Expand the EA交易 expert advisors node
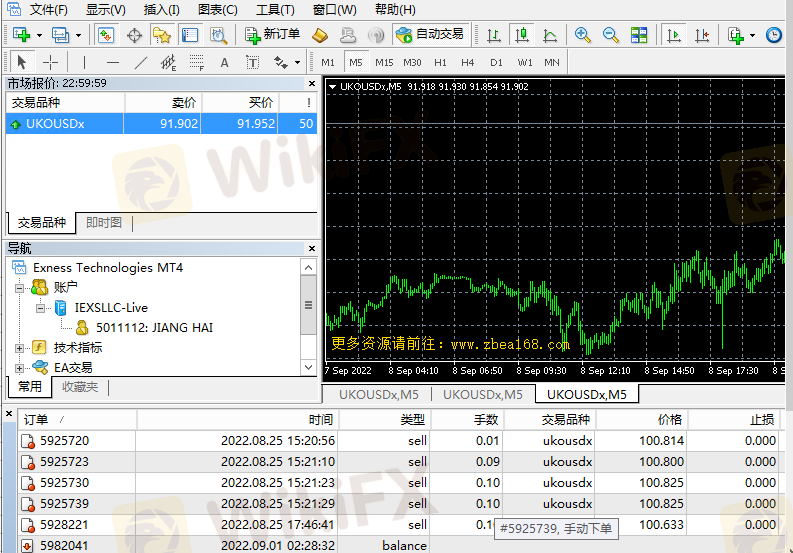Screen dimensions: 793x553 tap(19, 368)
